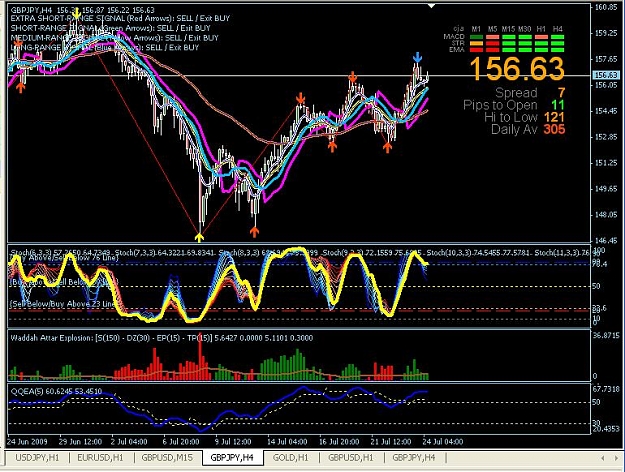
Task: Click the Daily Av 305 readout
Action: [528, 129]
